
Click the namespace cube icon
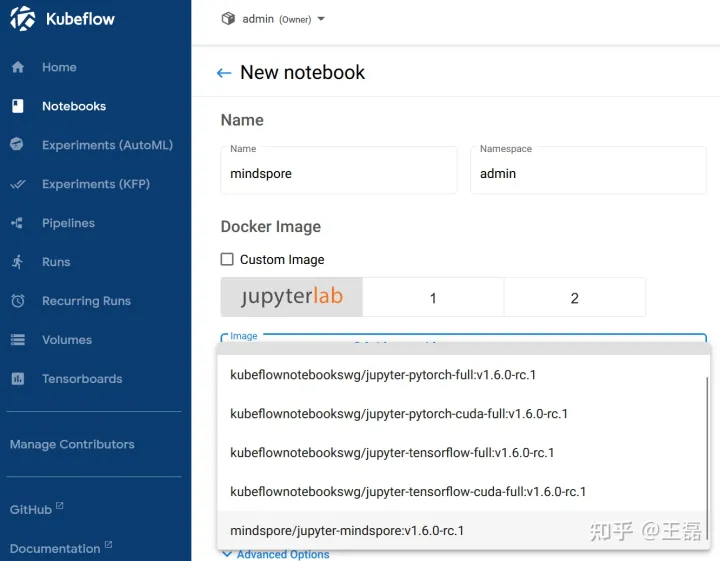click(228, 19)
